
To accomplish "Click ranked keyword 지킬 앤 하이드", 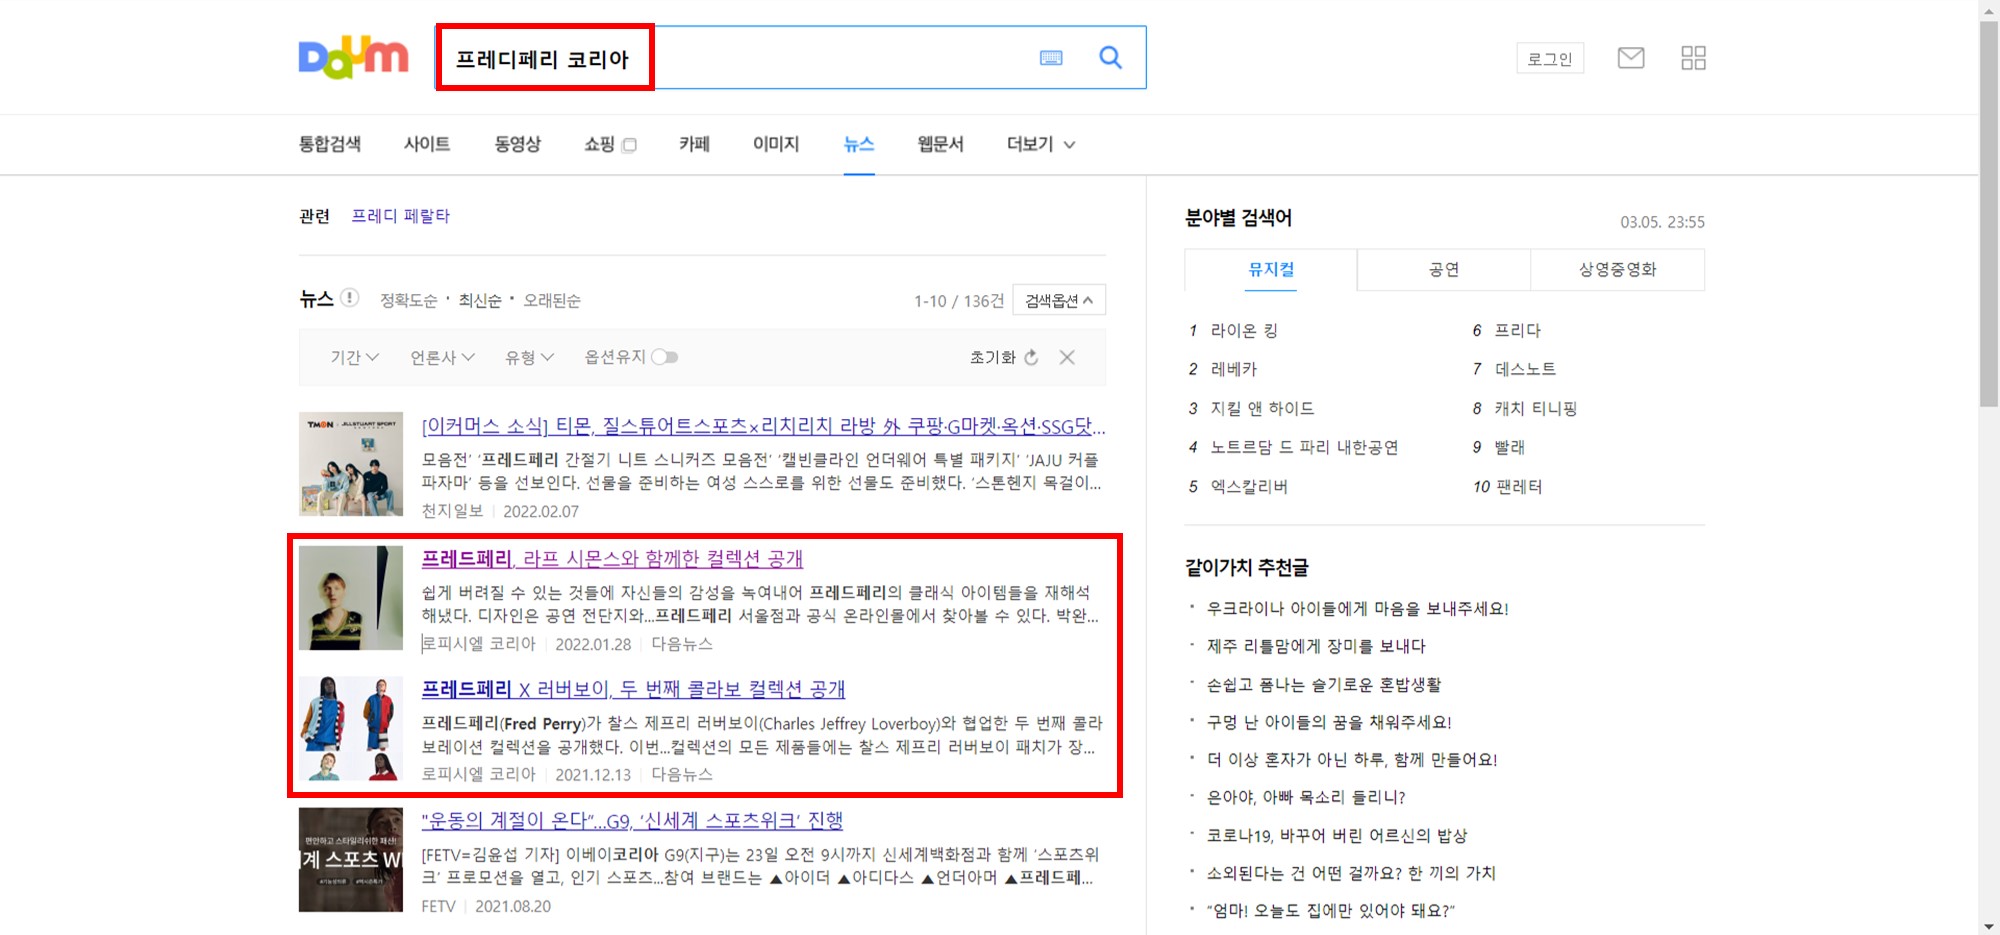I will click(1262, 409).
